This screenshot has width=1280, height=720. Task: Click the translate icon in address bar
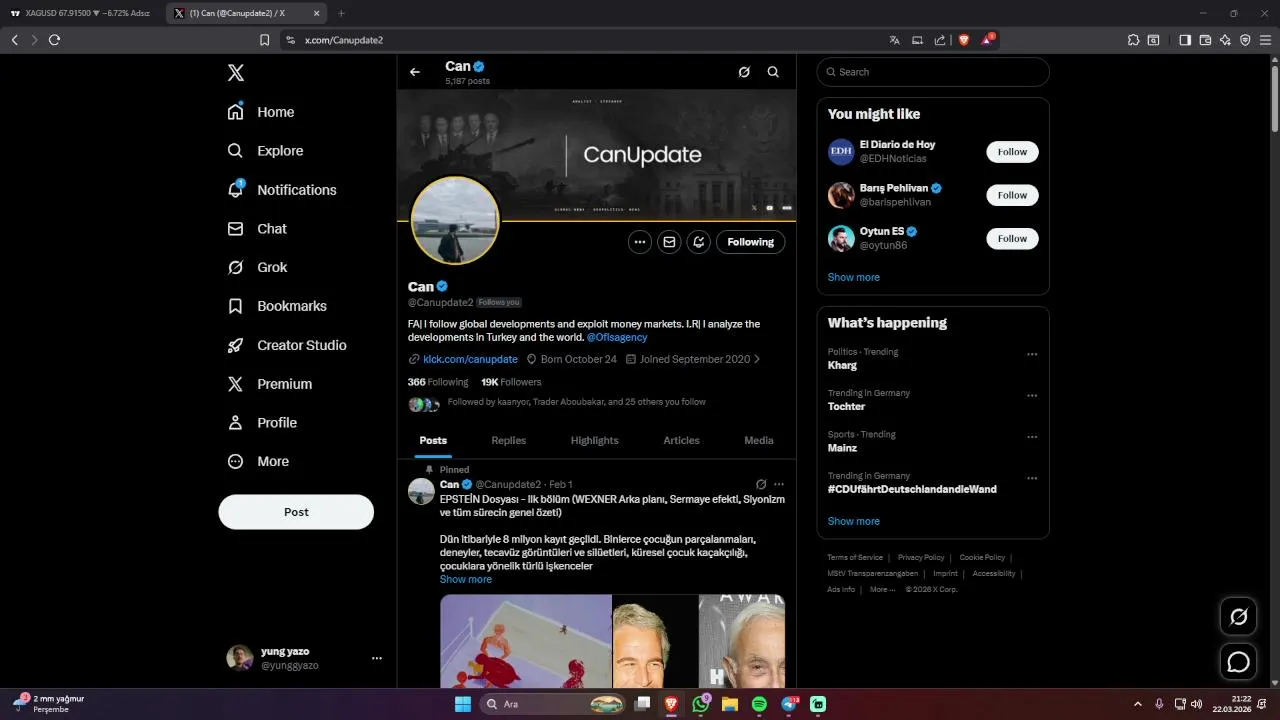tap(894, 40)
